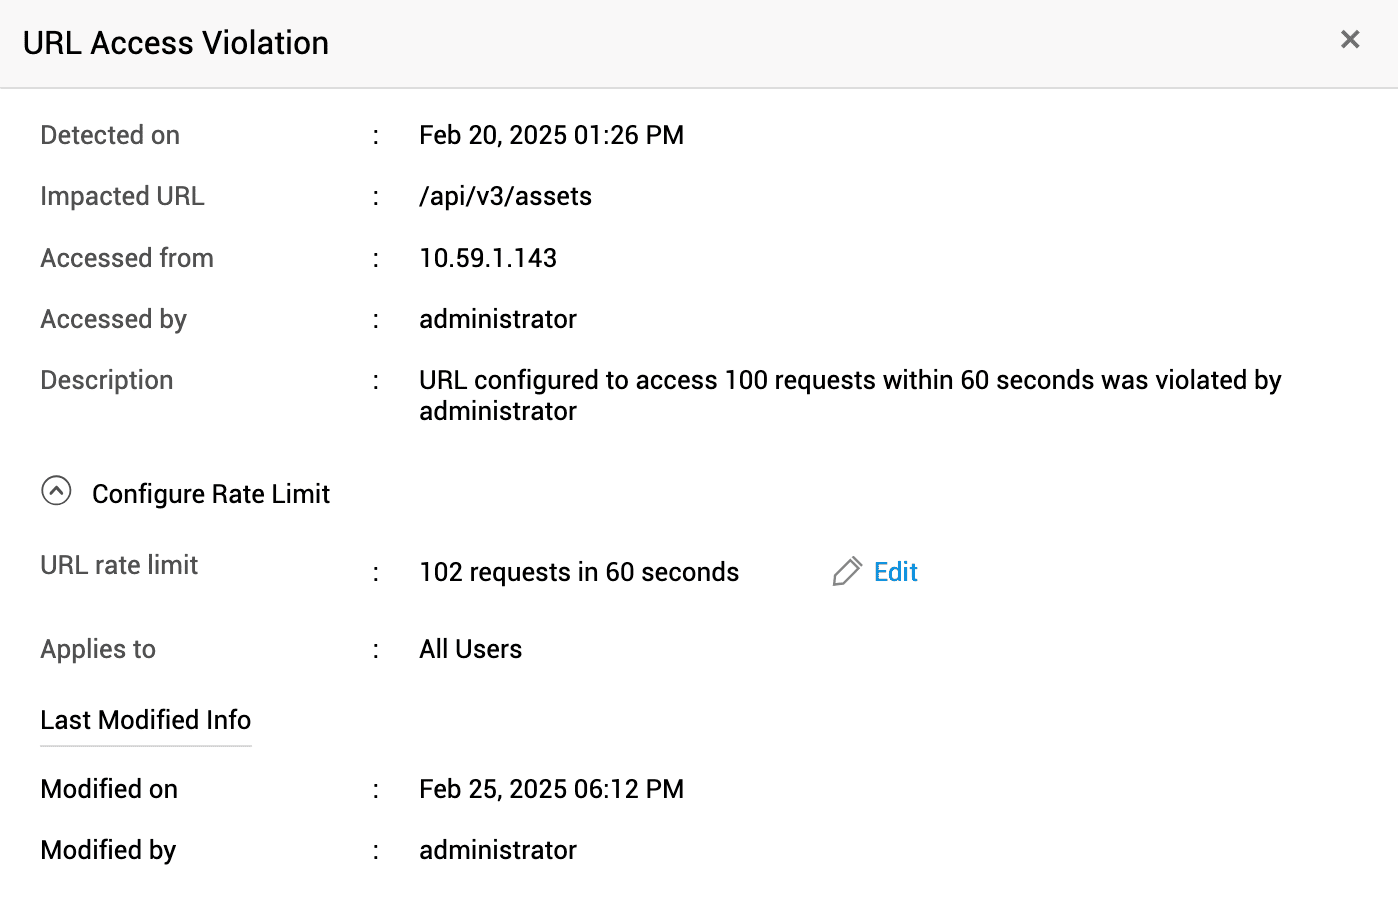Click the Modified by administrator value
The width and height of the screenshot is (1398, 922).
point(497,850)
